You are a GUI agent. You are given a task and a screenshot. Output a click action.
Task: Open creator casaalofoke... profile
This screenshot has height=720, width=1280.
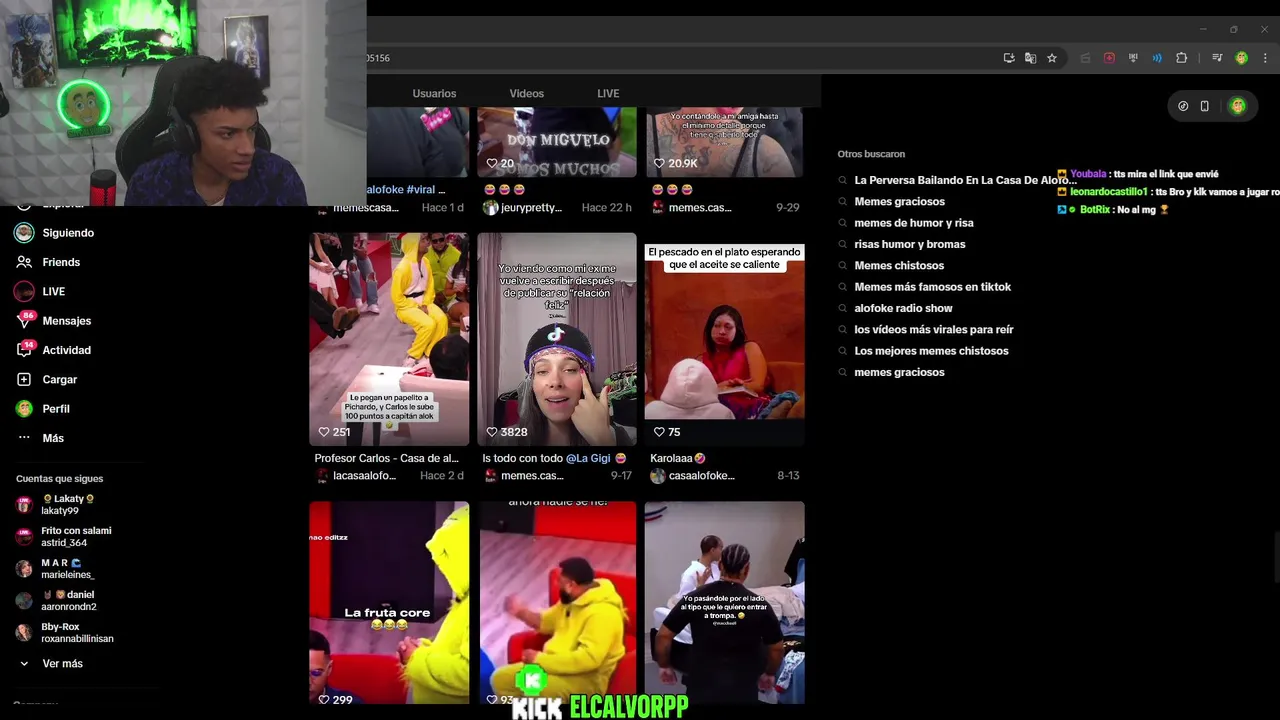pos(702,476)
